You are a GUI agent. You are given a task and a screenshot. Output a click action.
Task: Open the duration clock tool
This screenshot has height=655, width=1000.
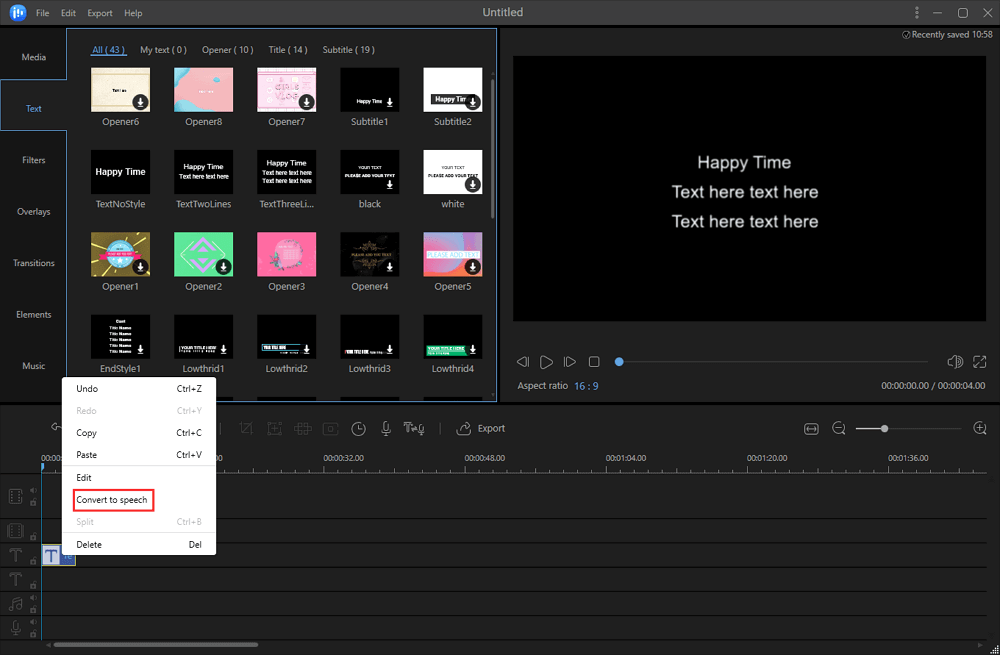tap(358, 429)
